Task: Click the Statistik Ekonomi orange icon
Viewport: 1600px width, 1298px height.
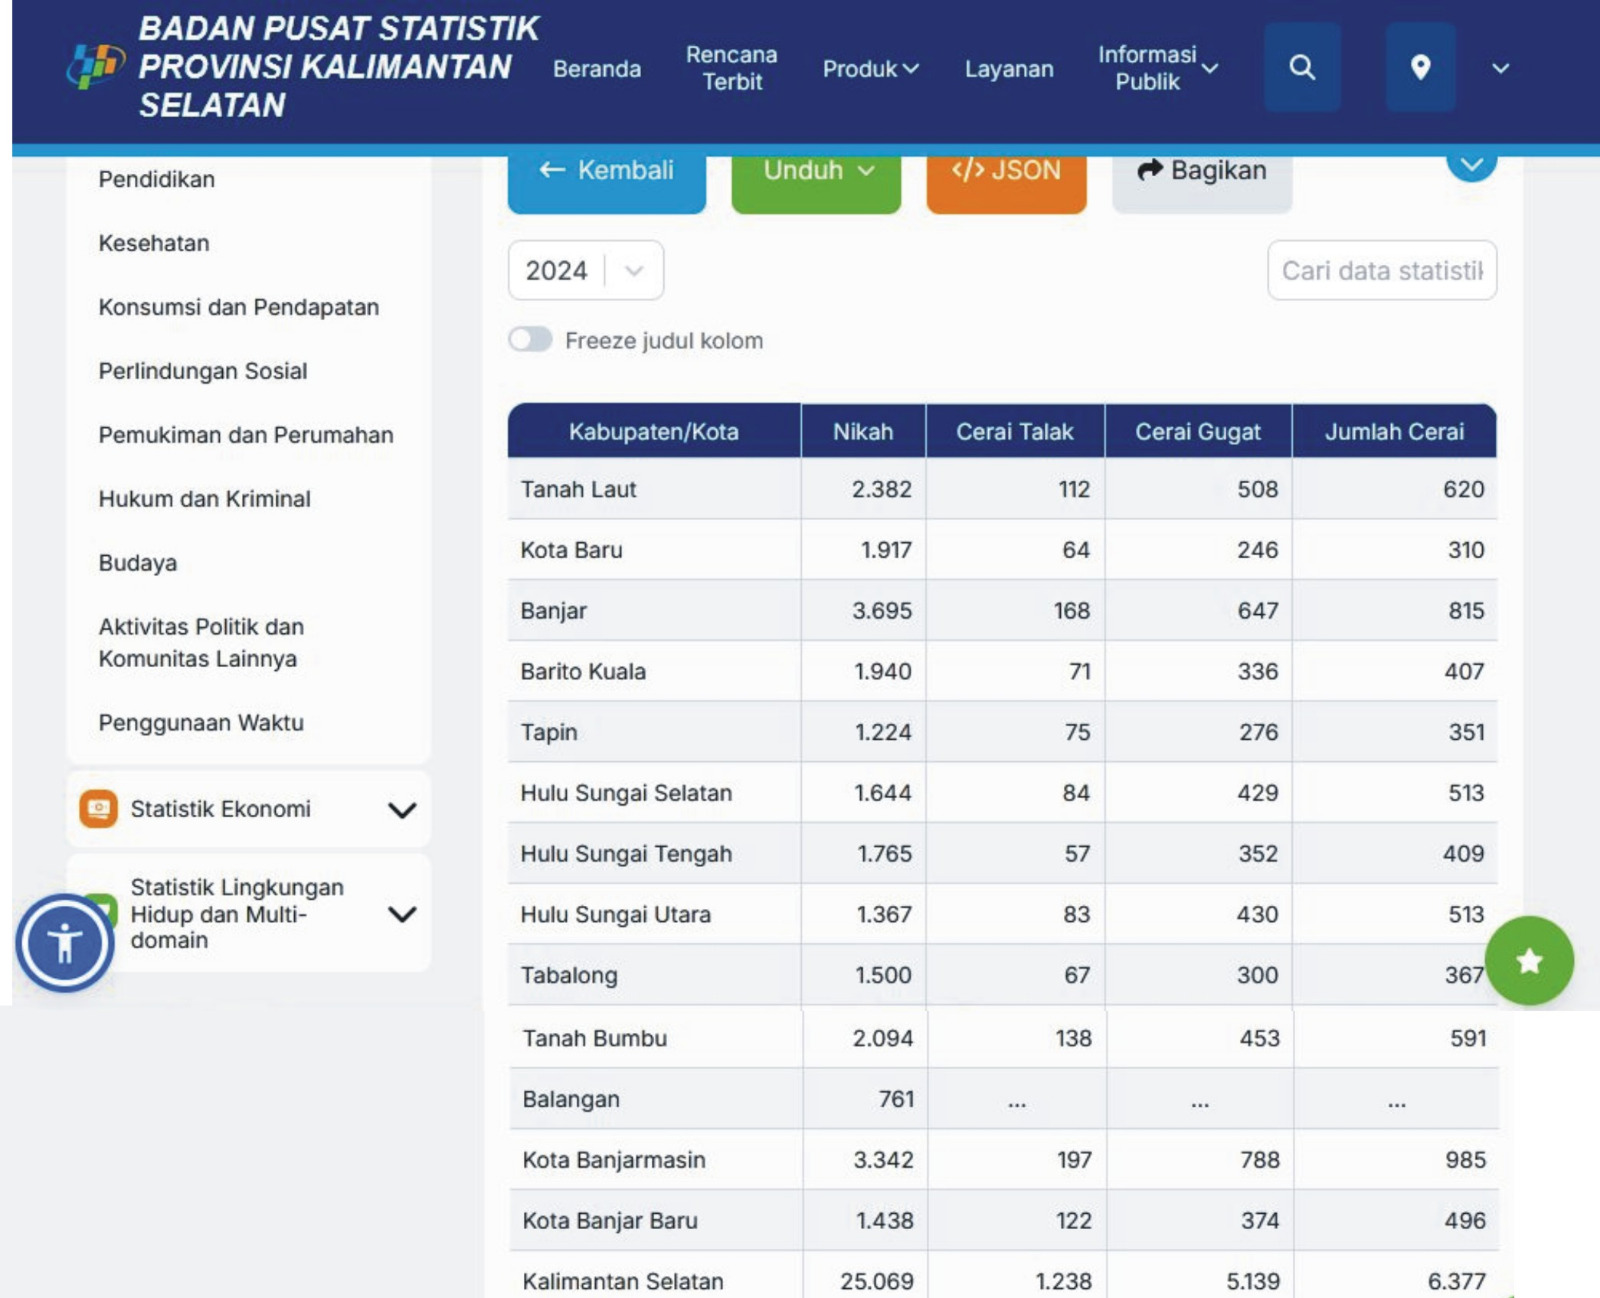Action: point(98,808)
